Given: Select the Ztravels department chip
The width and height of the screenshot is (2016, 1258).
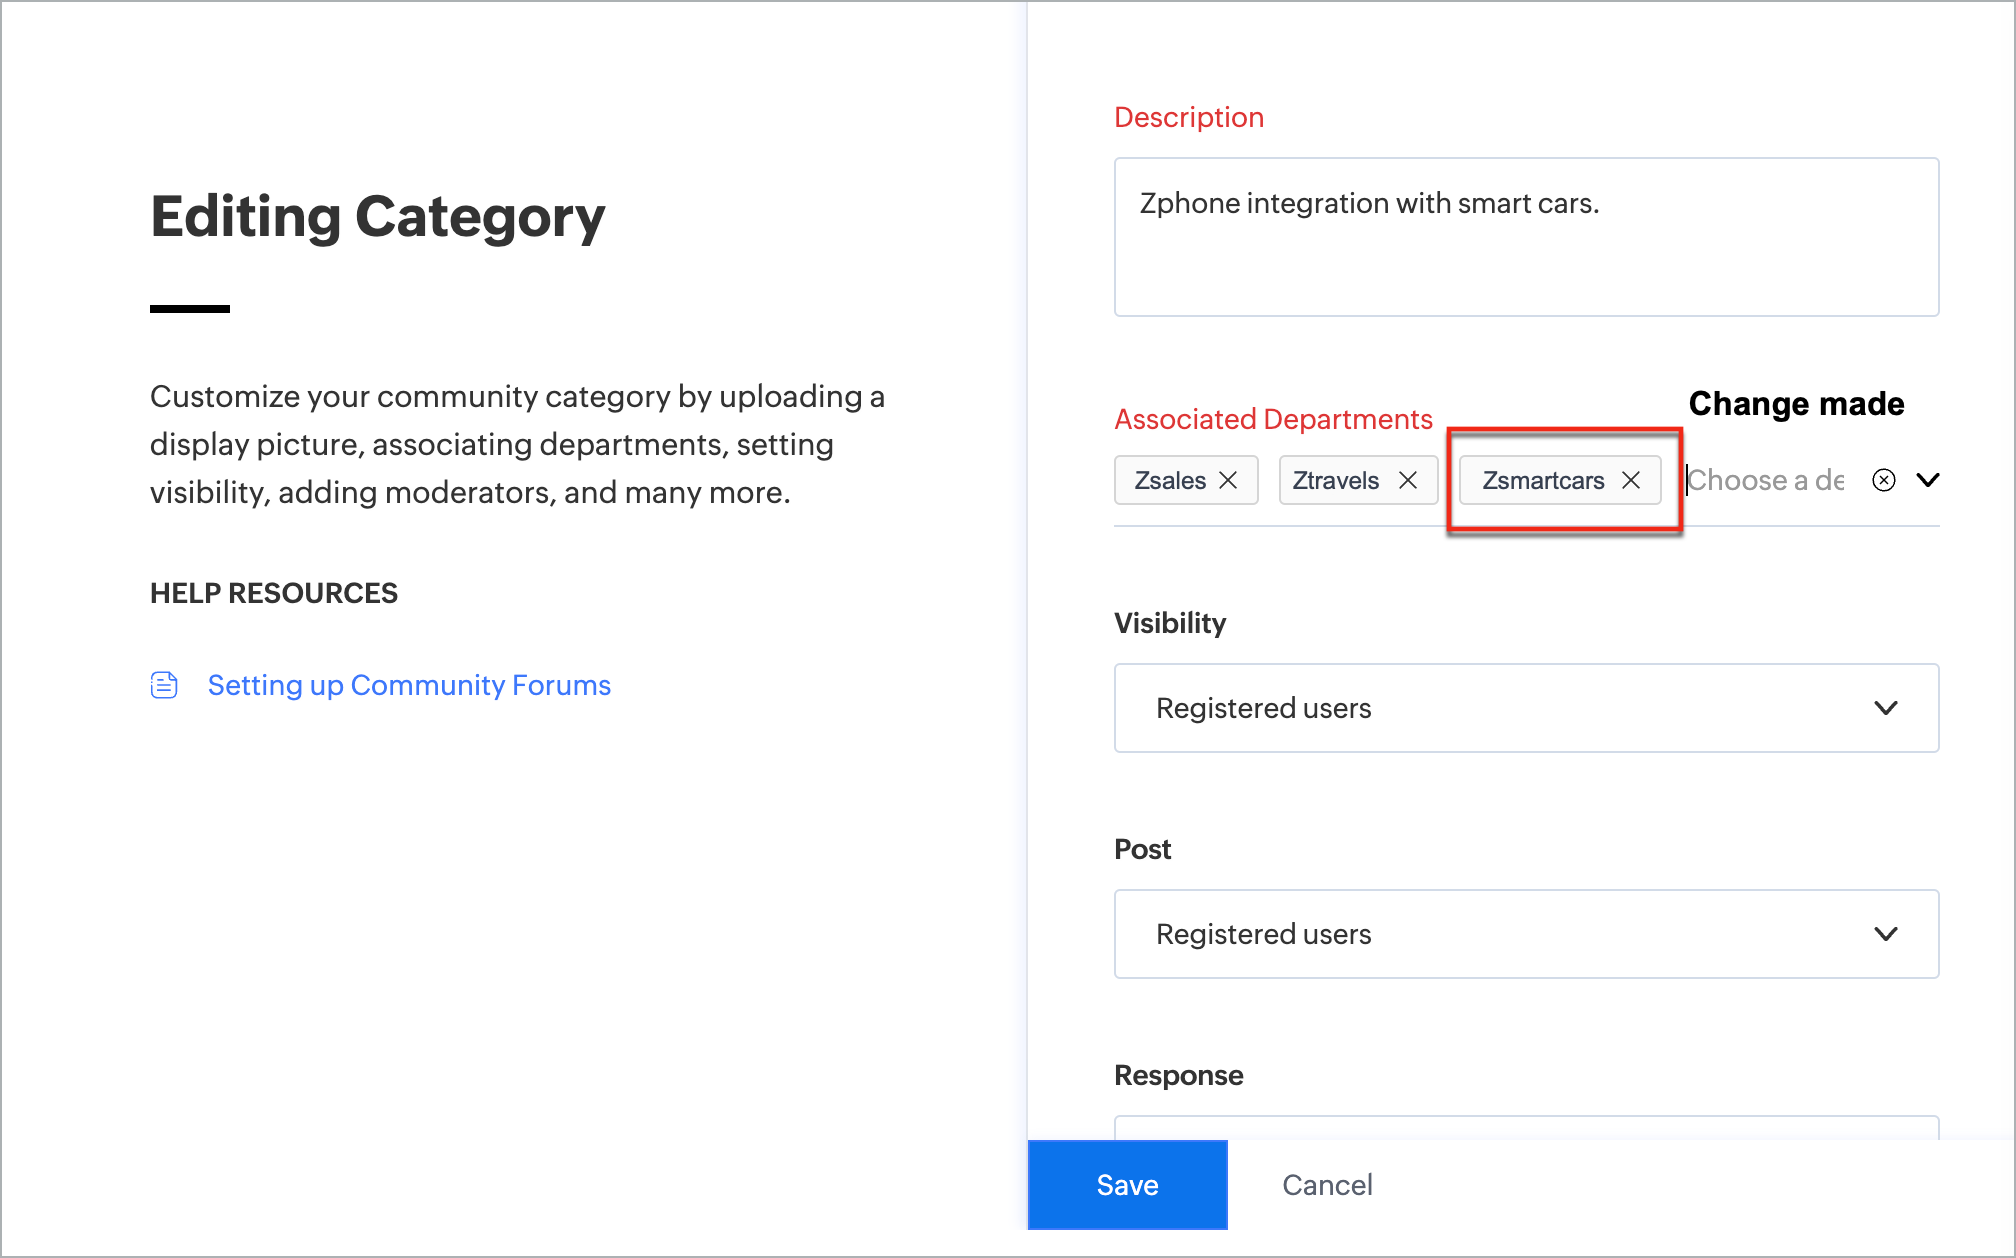Looking at the screenshot, I should pos(1336,481).
